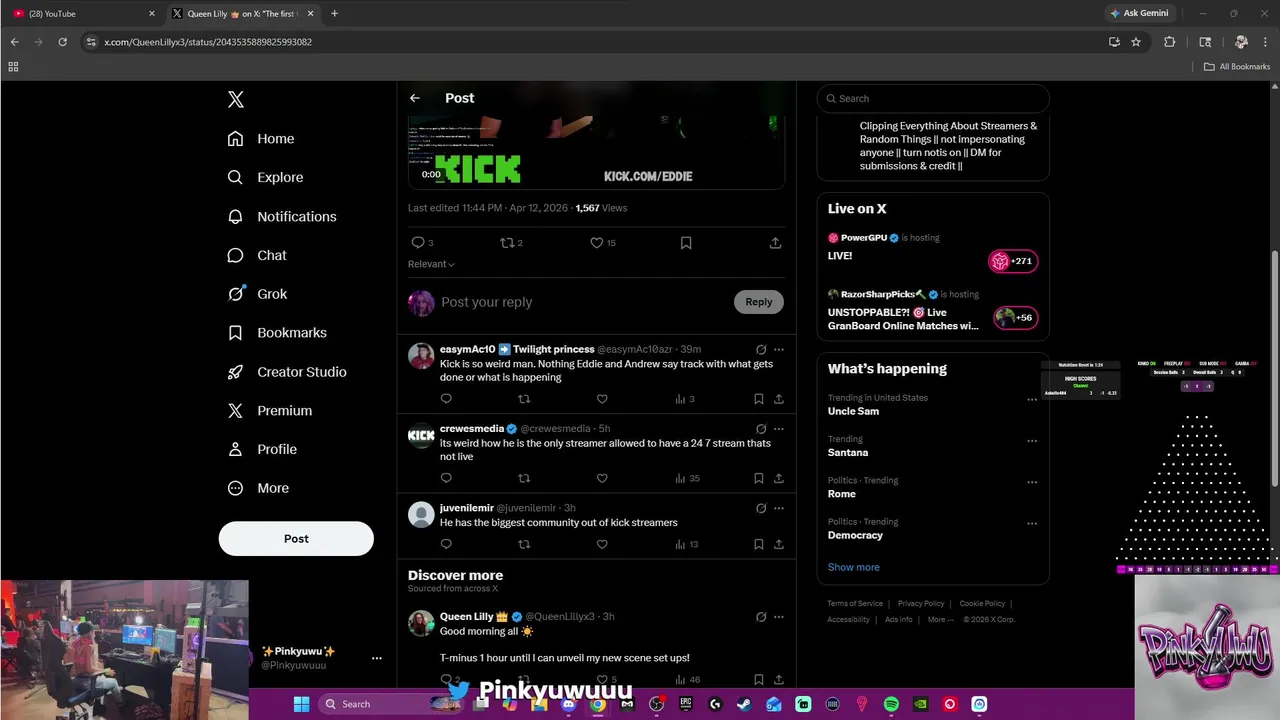Open Windows Start menu
Viewport: 1280px width, 720px height.
[x=301, y=704]
